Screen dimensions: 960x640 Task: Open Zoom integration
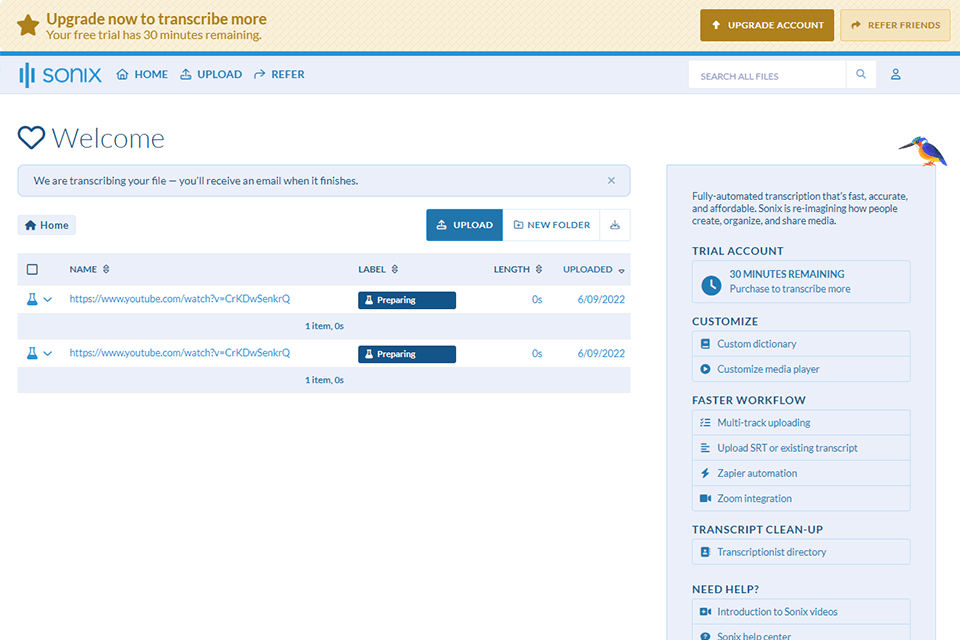tap(801, 499)
